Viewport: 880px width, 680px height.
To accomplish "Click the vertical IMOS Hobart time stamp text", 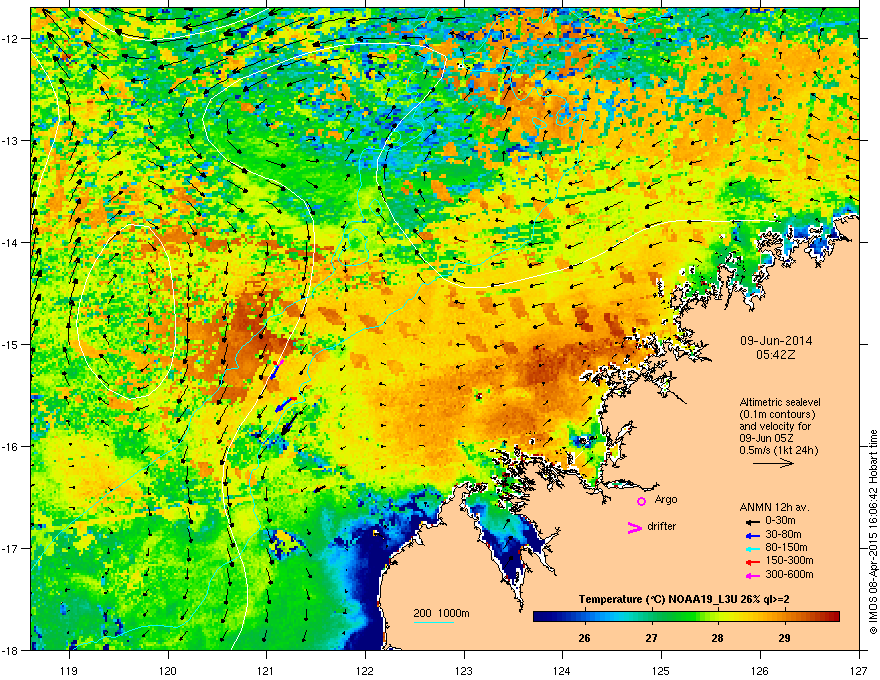I will 873,532.
